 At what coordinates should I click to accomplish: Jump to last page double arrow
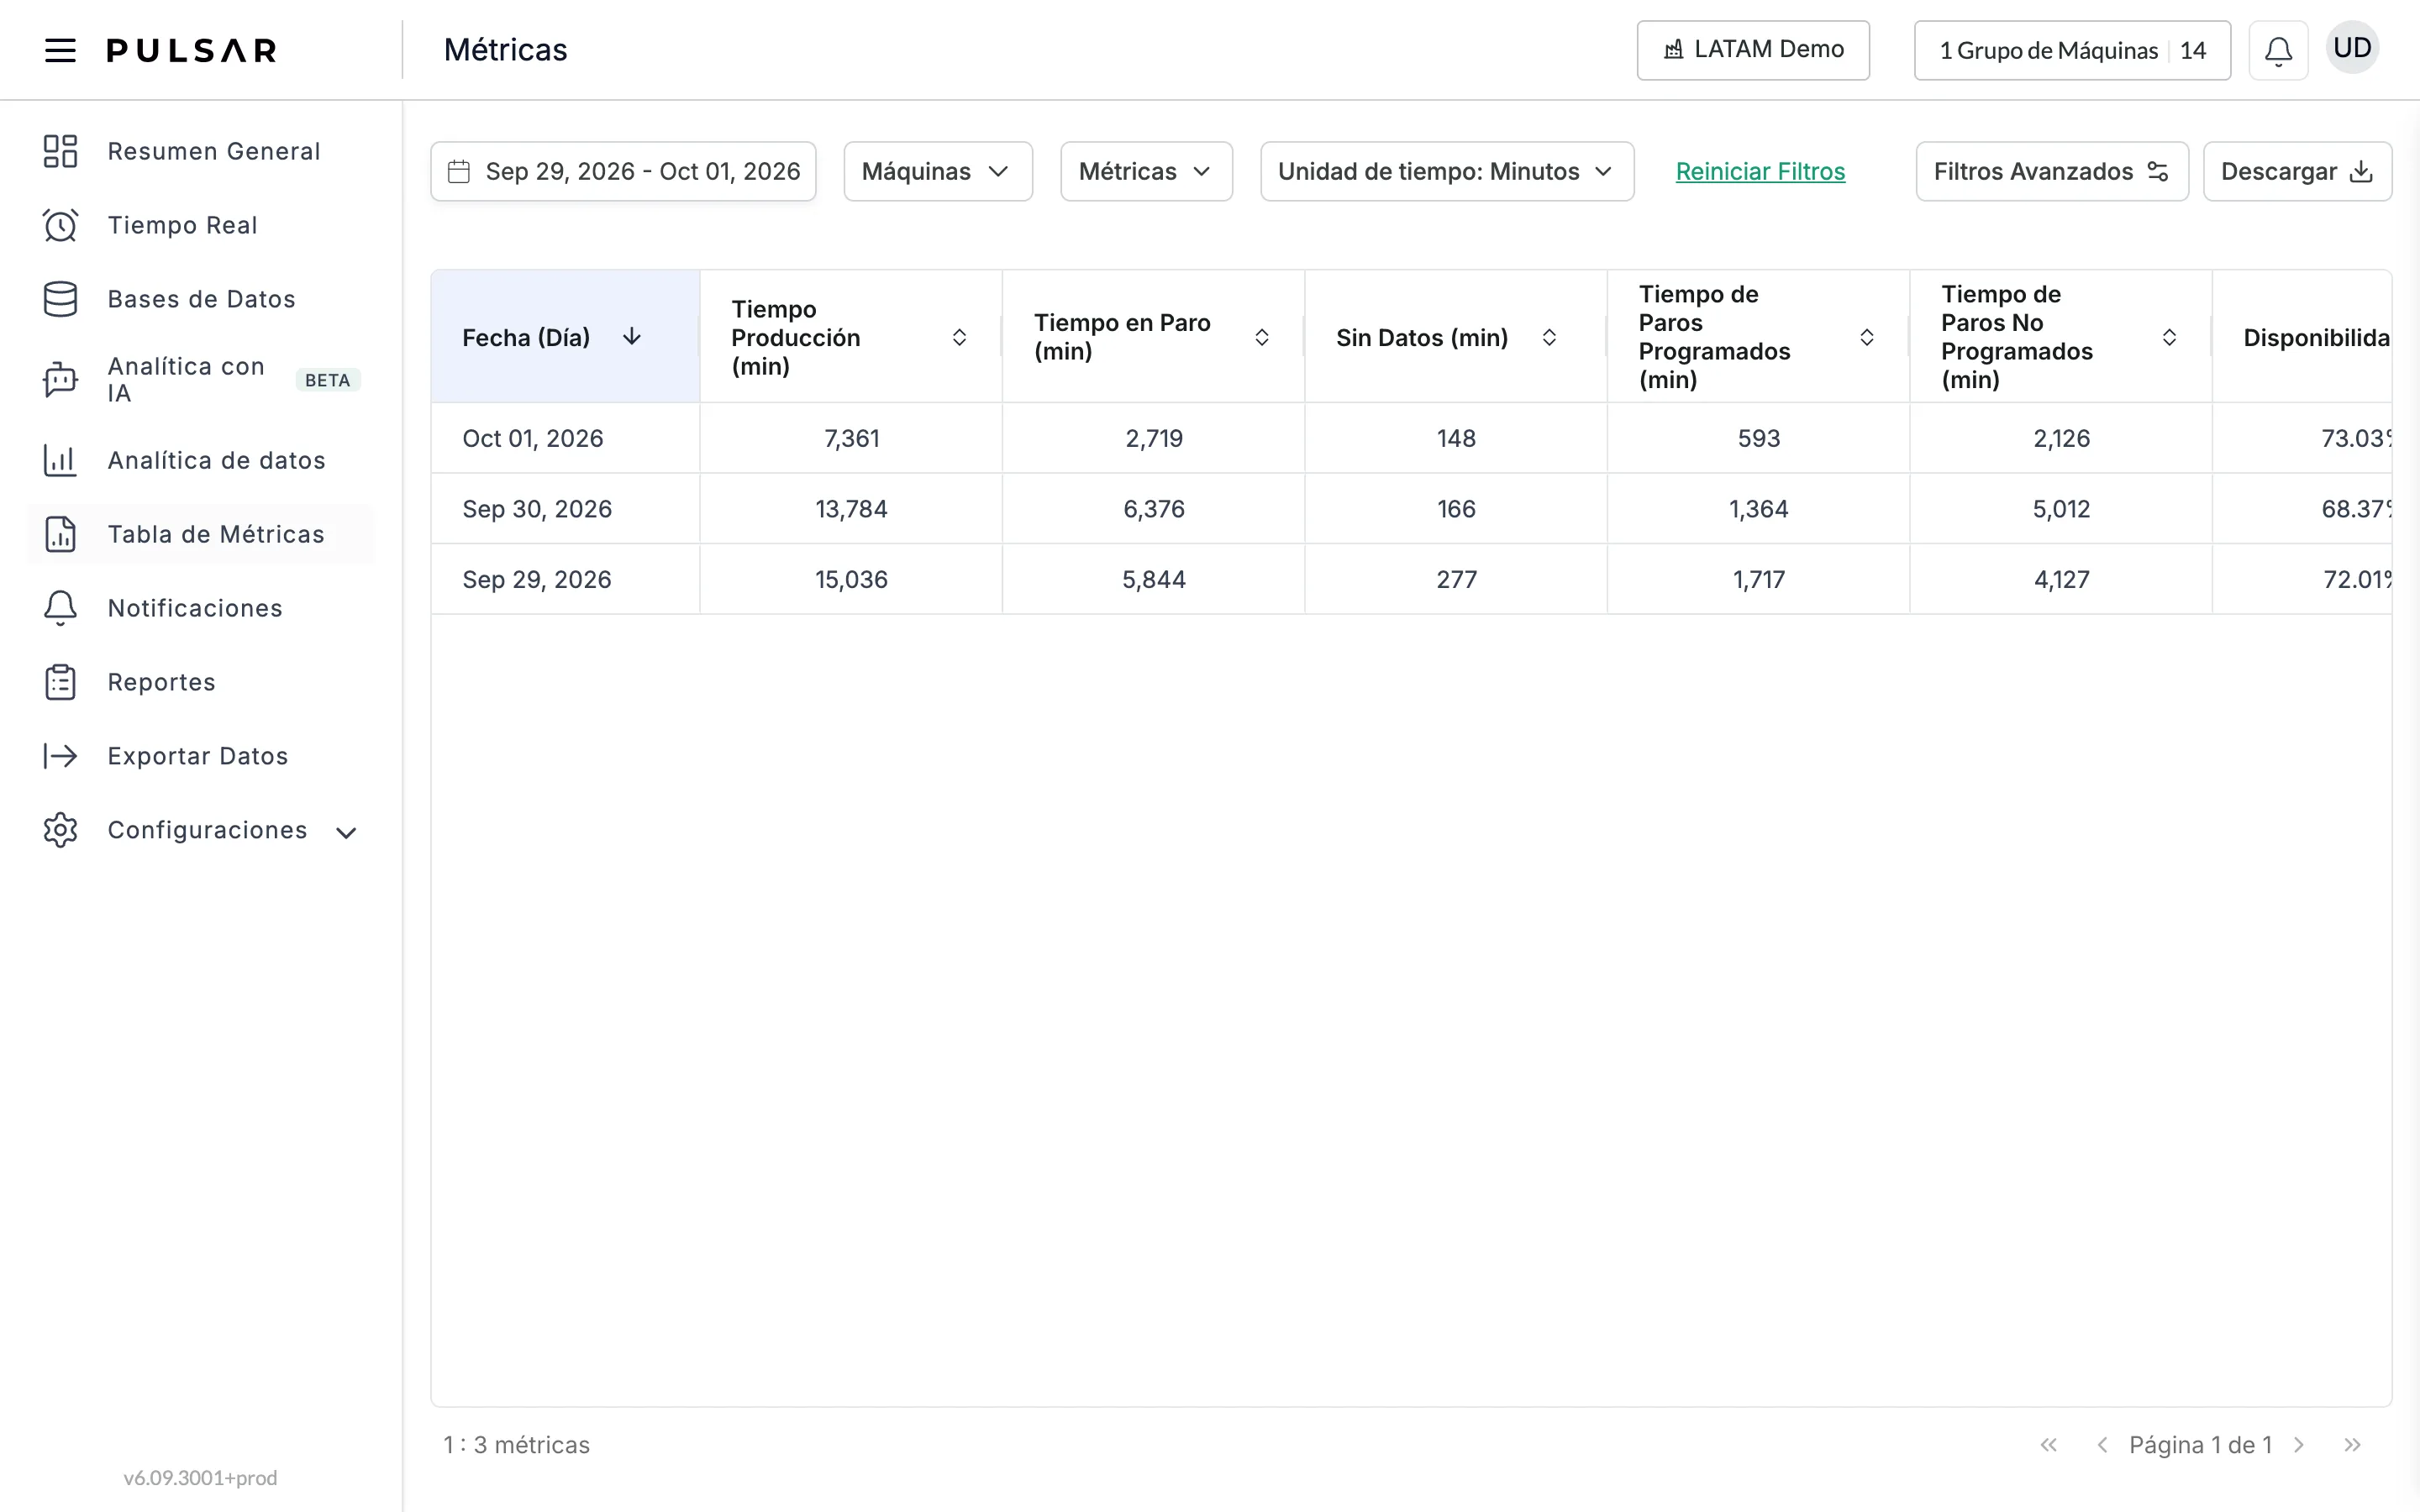(2352, 1445)
